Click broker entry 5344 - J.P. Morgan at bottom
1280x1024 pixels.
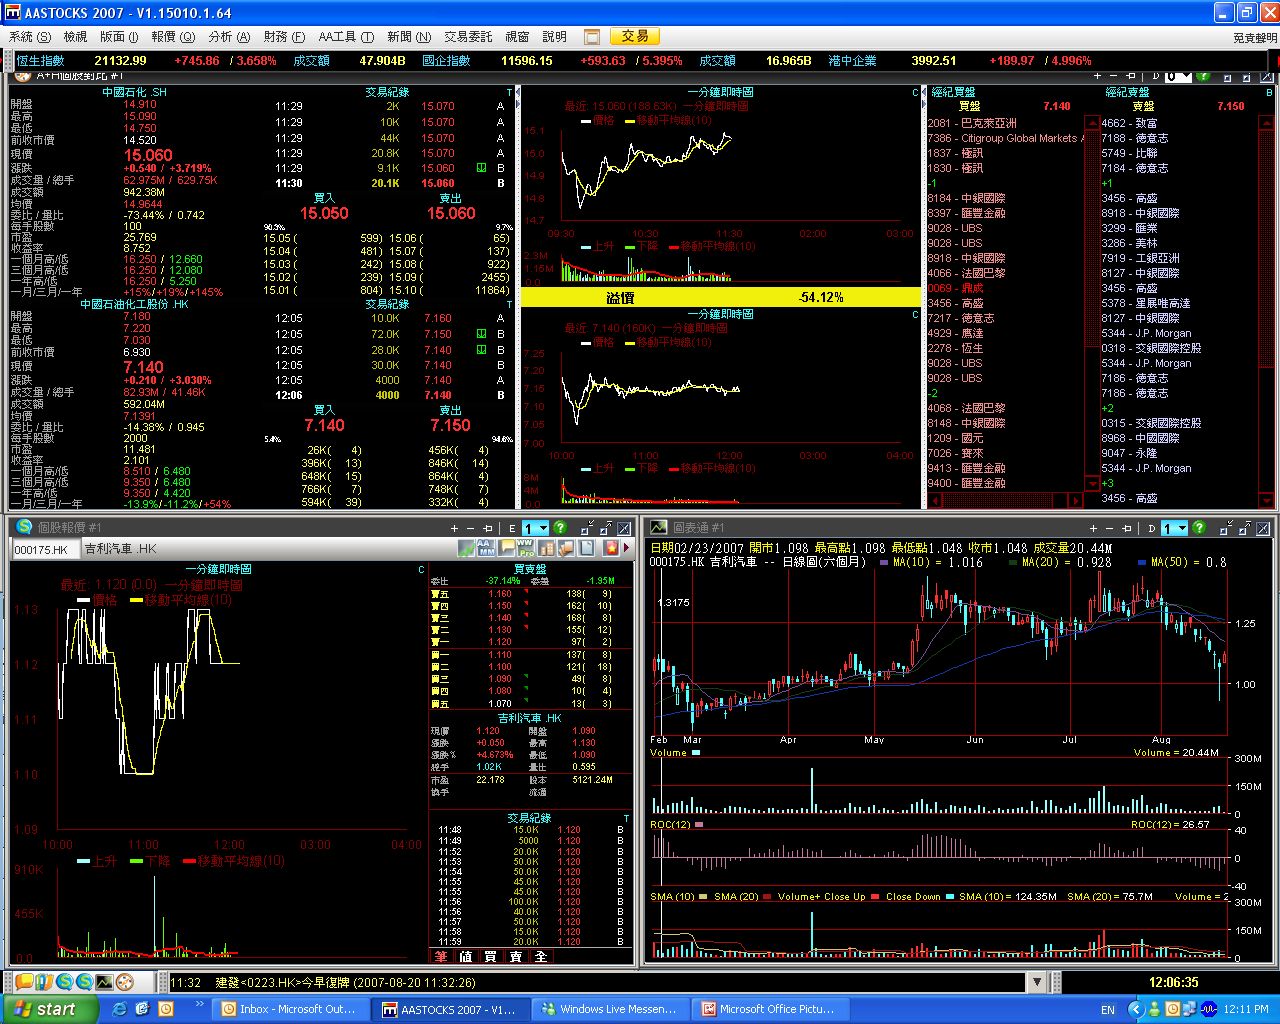1146,468
